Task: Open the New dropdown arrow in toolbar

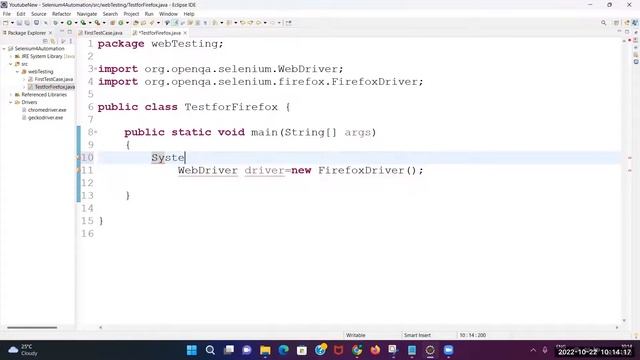Action: pos(12,23)
